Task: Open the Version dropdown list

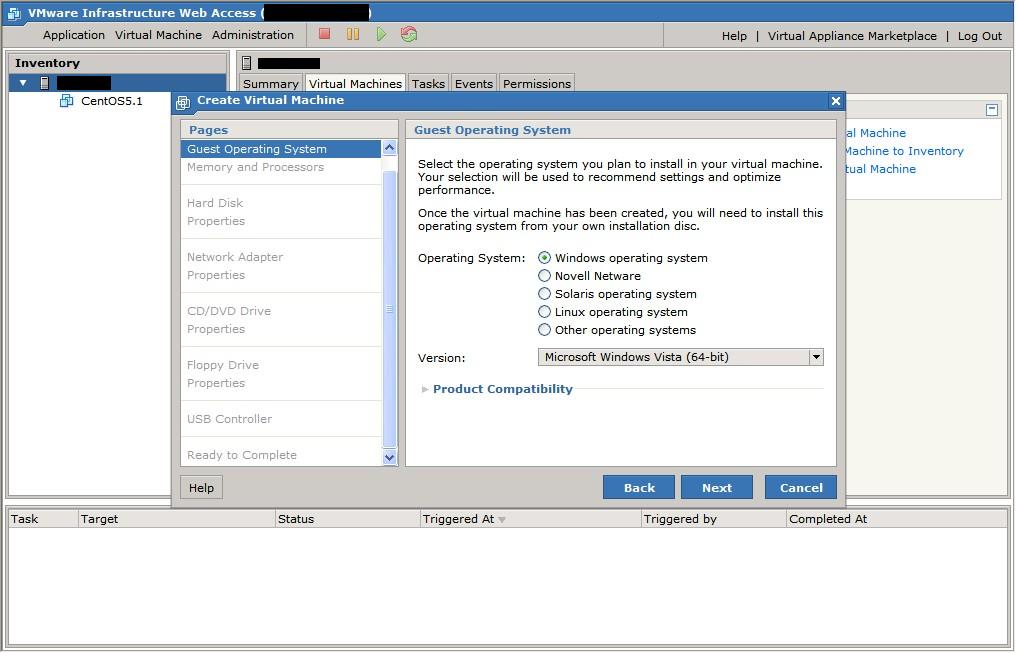Action: coord(816,357)
